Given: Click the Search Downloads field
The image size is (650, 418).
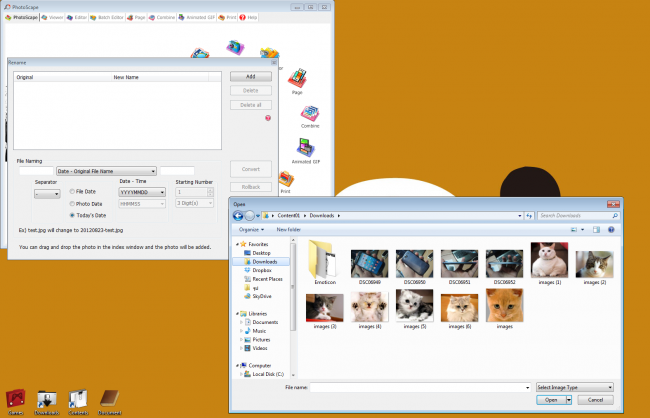Looking at the screenshot, I should pyautogui.click(x=579, y=216).
